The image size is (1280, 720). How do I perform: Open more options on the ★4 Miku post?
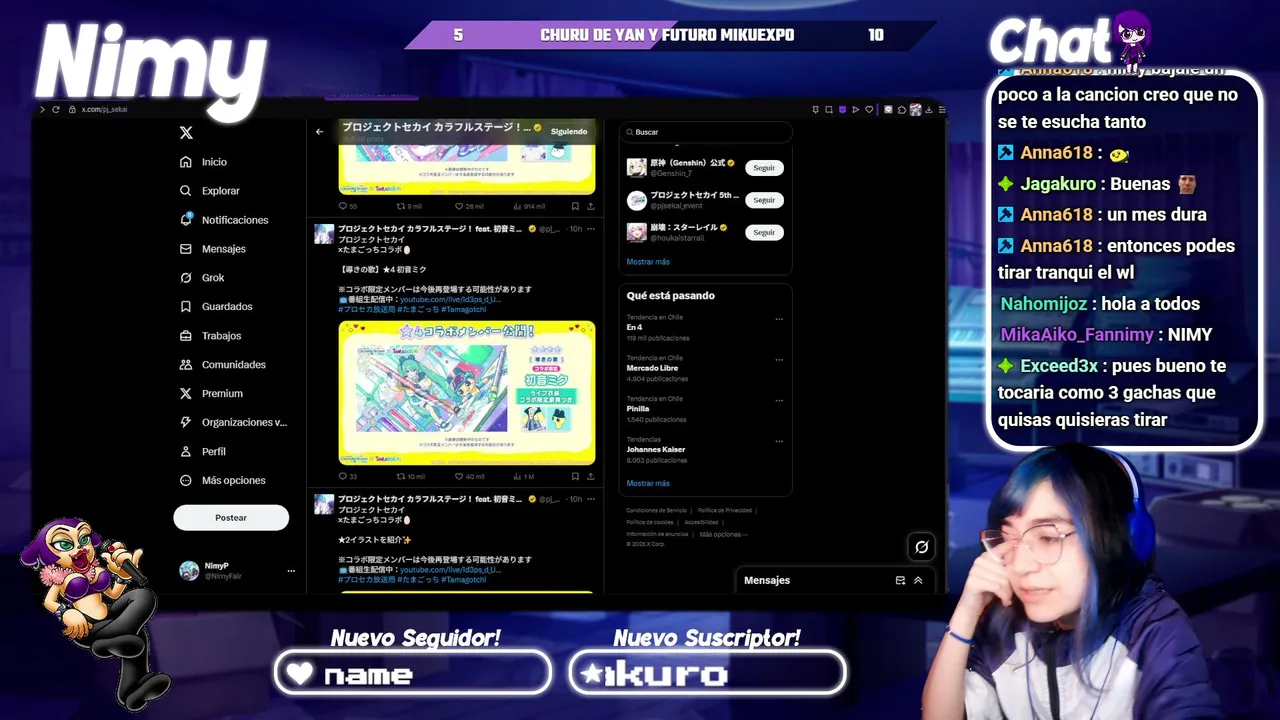pos(591,229)
